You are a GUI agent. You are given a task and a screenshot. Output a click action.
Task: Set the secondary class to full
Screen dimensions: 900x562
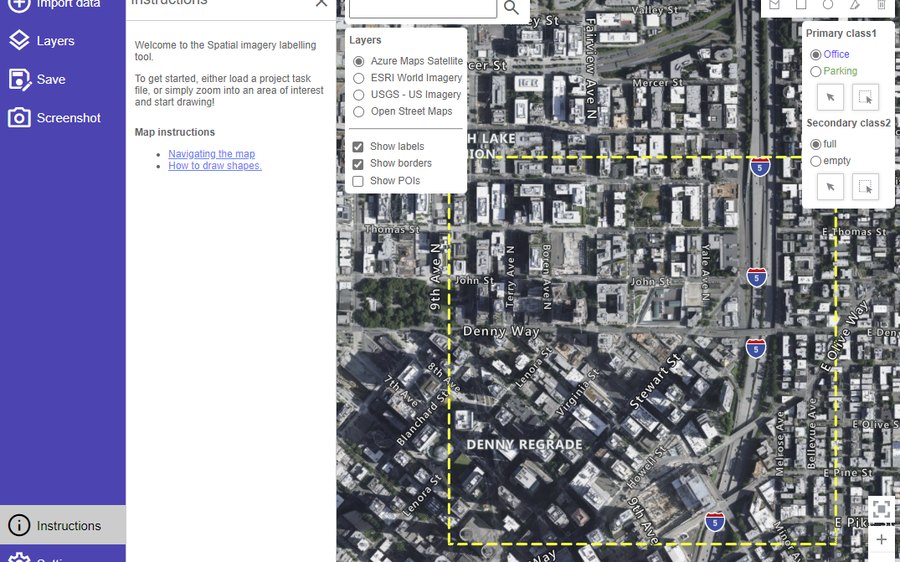[815, 144]
